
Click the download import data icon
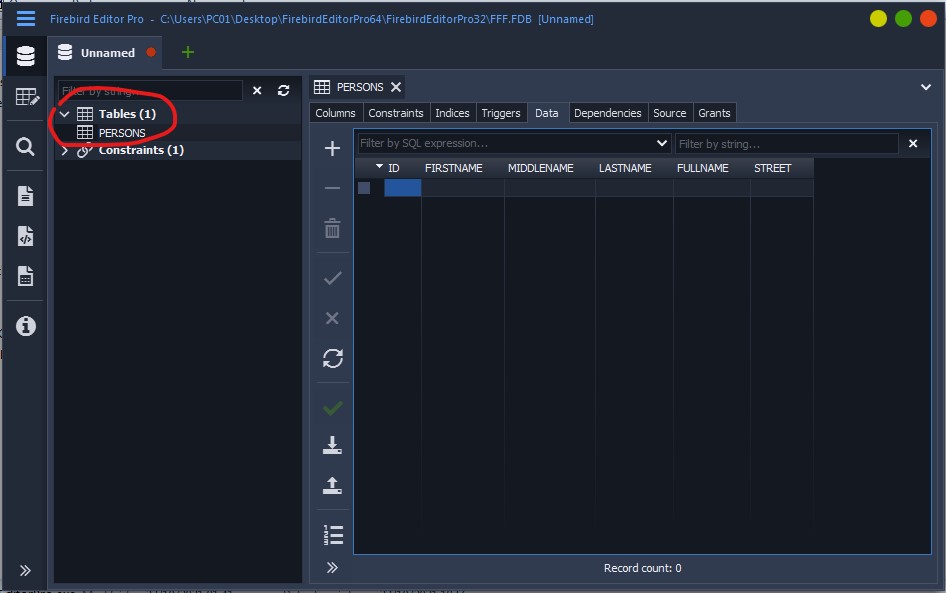(332, 445)
